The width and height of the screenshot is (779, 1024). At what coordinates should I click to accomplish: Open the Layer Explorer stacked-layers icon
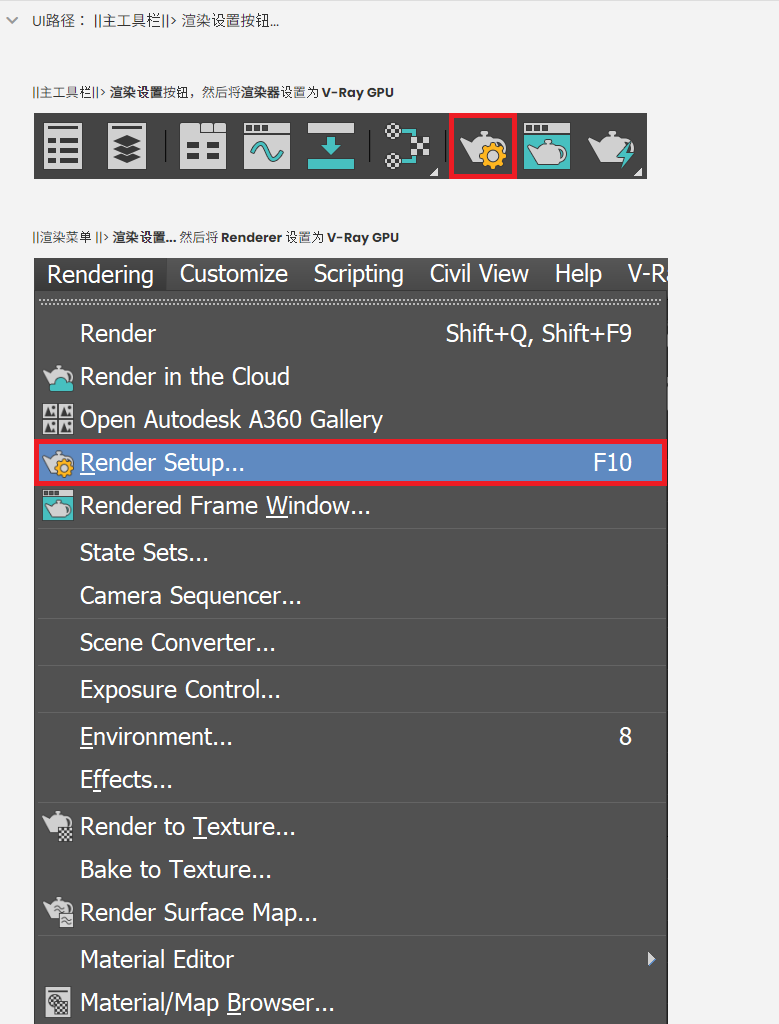(x=127, y=146)
